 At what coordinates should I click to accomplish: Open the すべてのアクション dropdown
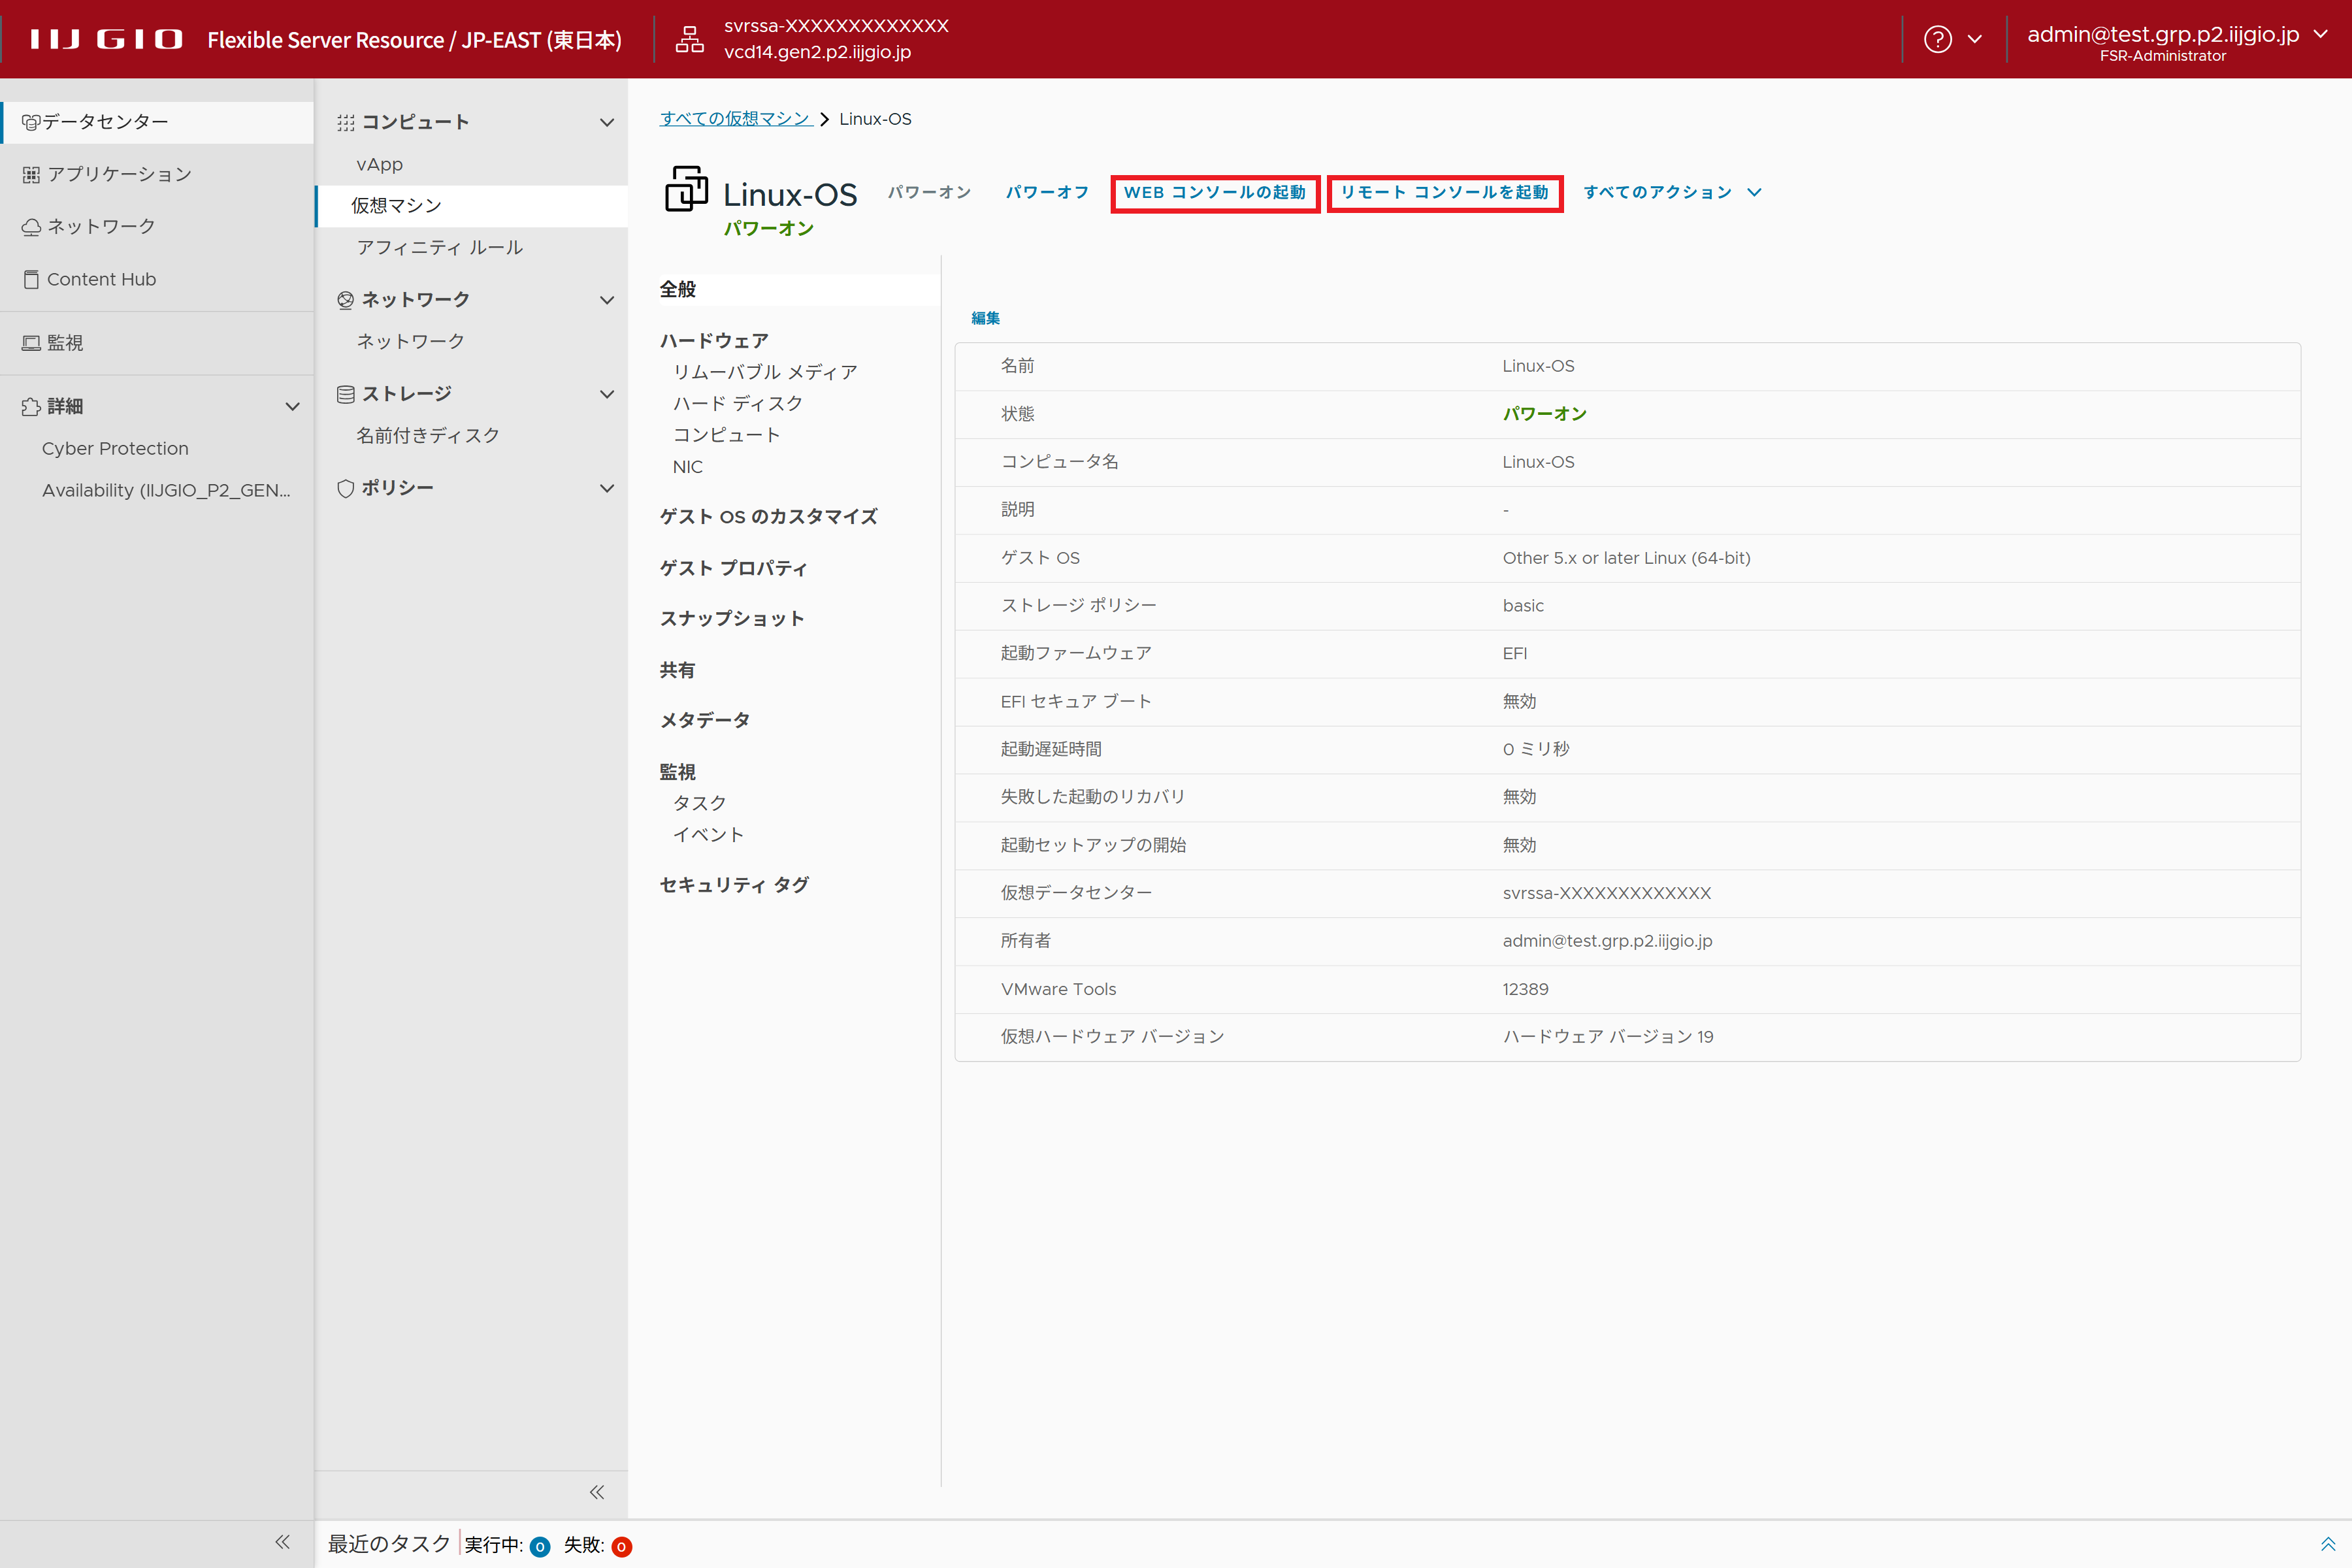(x=1672, y=192)
